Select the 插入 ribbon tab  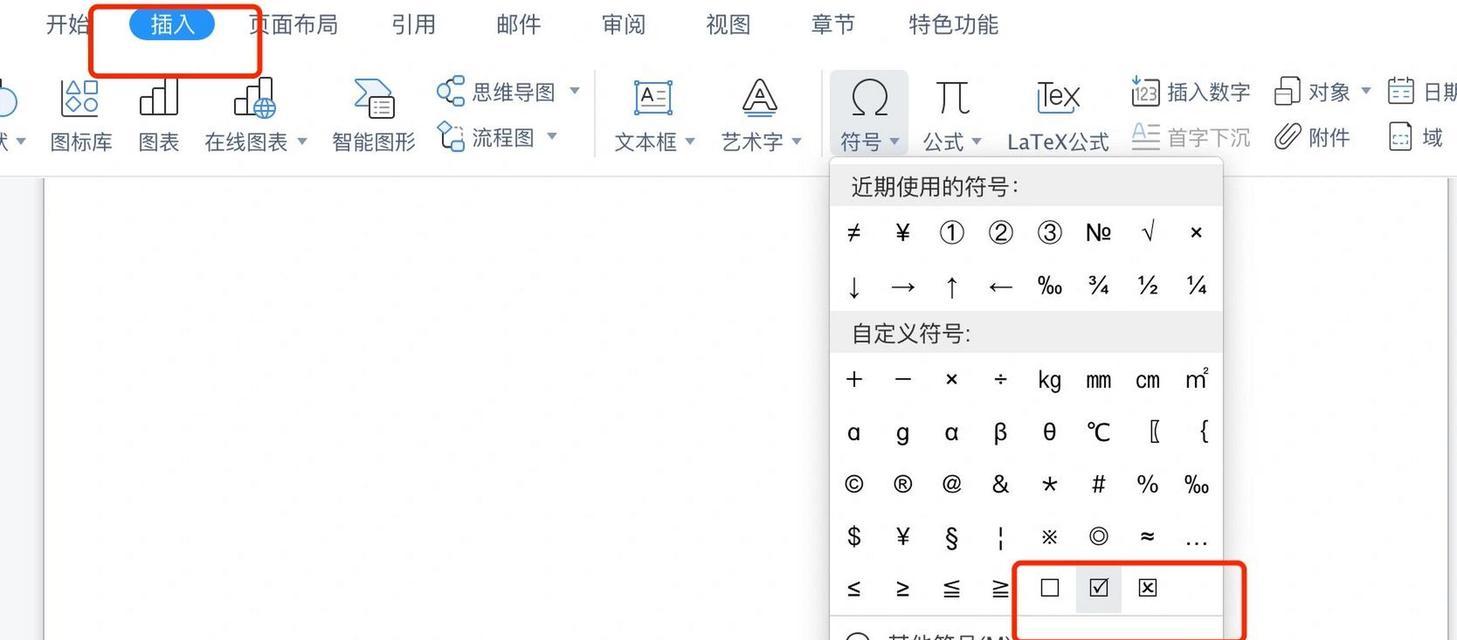[x=172, y=25]
